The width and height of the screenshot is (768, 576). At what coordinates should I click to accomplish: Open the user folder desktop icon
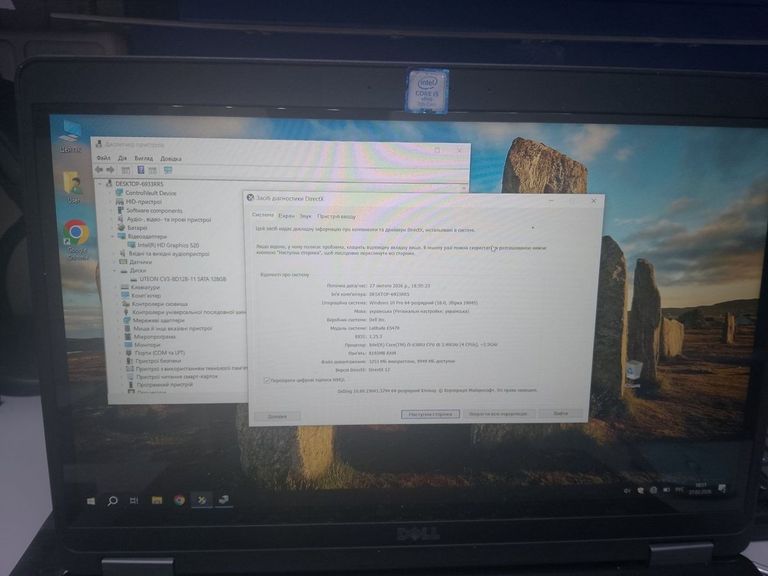pos(72,187)
